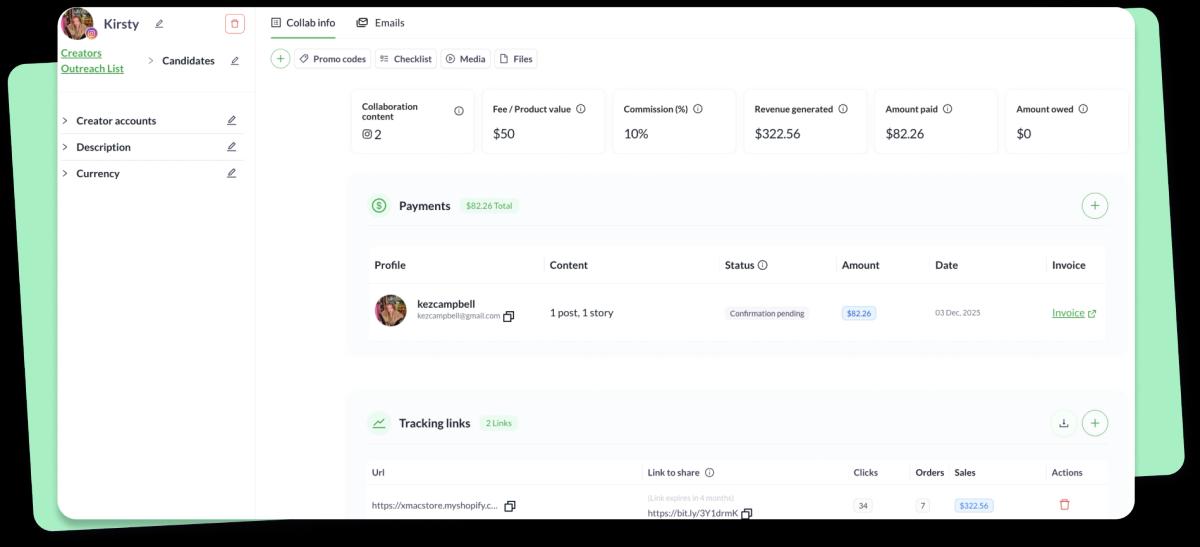The height and width of the screenshot is (547, 1200).
Task: Copy kezcampbell email address
Action: [508, 317]
